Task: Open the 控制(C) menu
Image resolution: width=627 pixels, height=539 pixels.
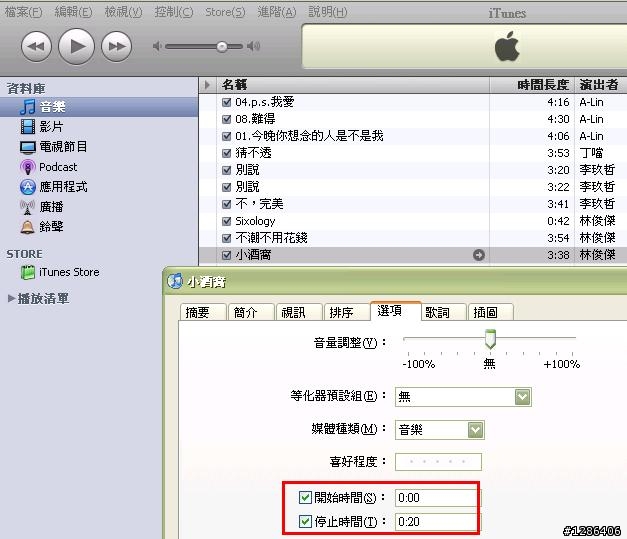Action: [x=174, y=12]
